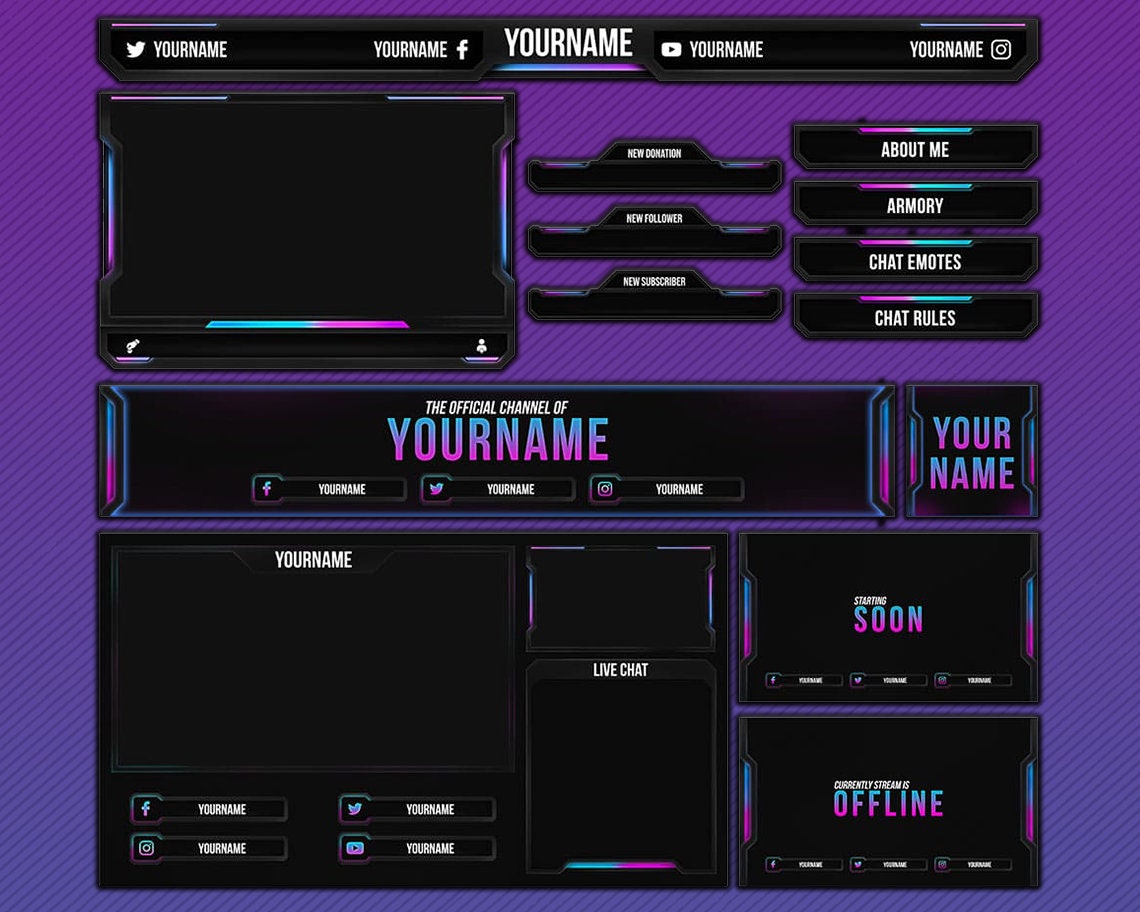1140x912 pixels.
Task: Click the Twitter bird icon in the top header bar
Action: 136,49
